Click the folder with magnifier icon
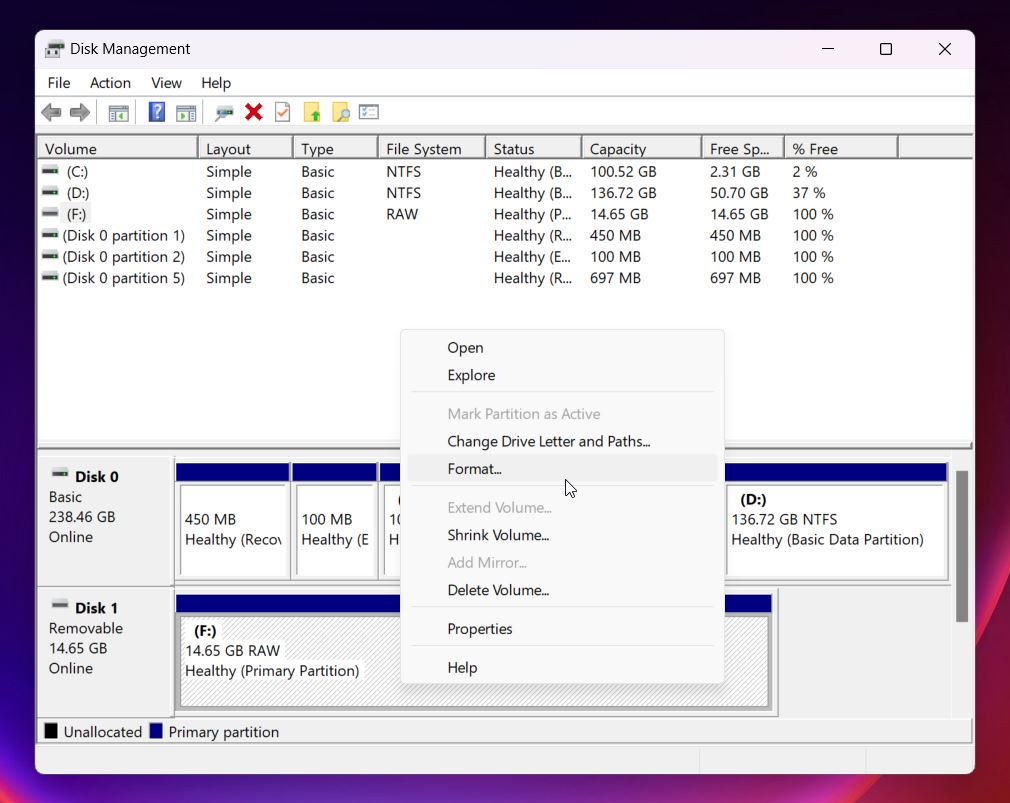The width and height of the screenshot is (1010, 803). [x=341, y=112]
